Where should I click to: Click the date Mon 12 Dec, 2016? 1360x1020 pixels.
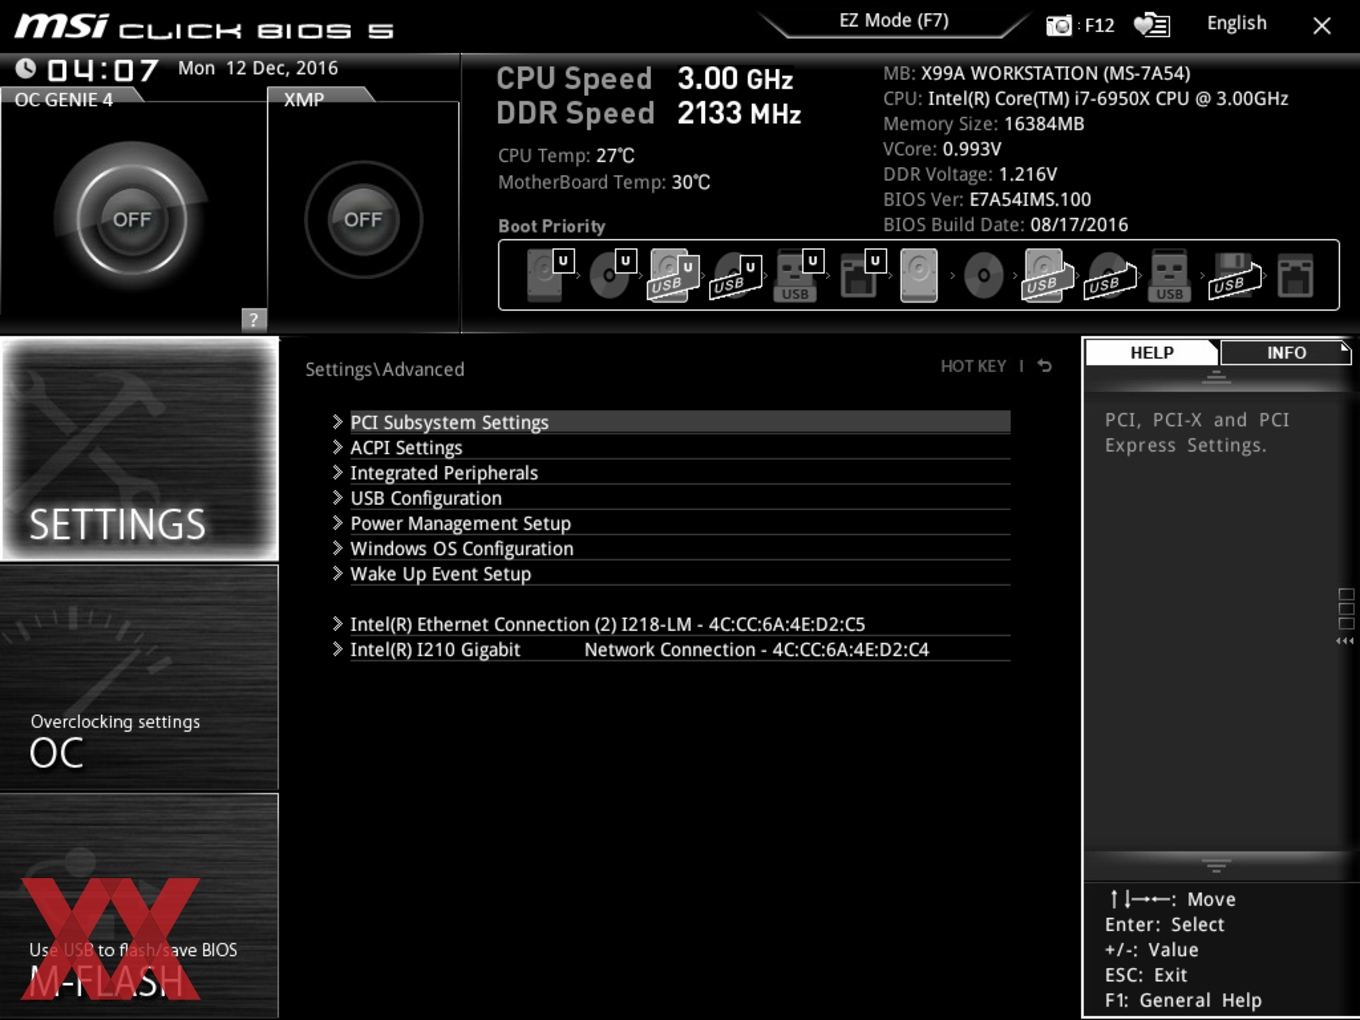click(x=258, y=68)
